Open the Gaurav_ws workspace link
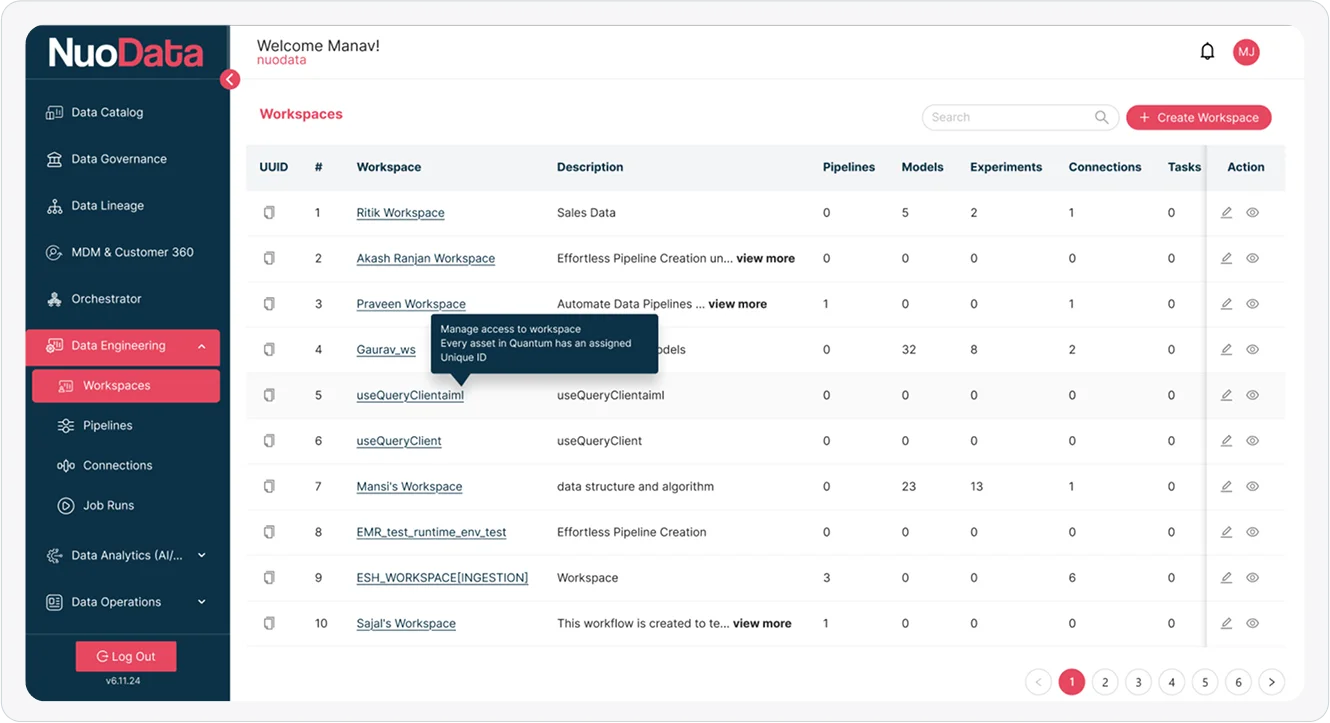Viewport: 1330px width, 723px height. click(x=386, y=350)
